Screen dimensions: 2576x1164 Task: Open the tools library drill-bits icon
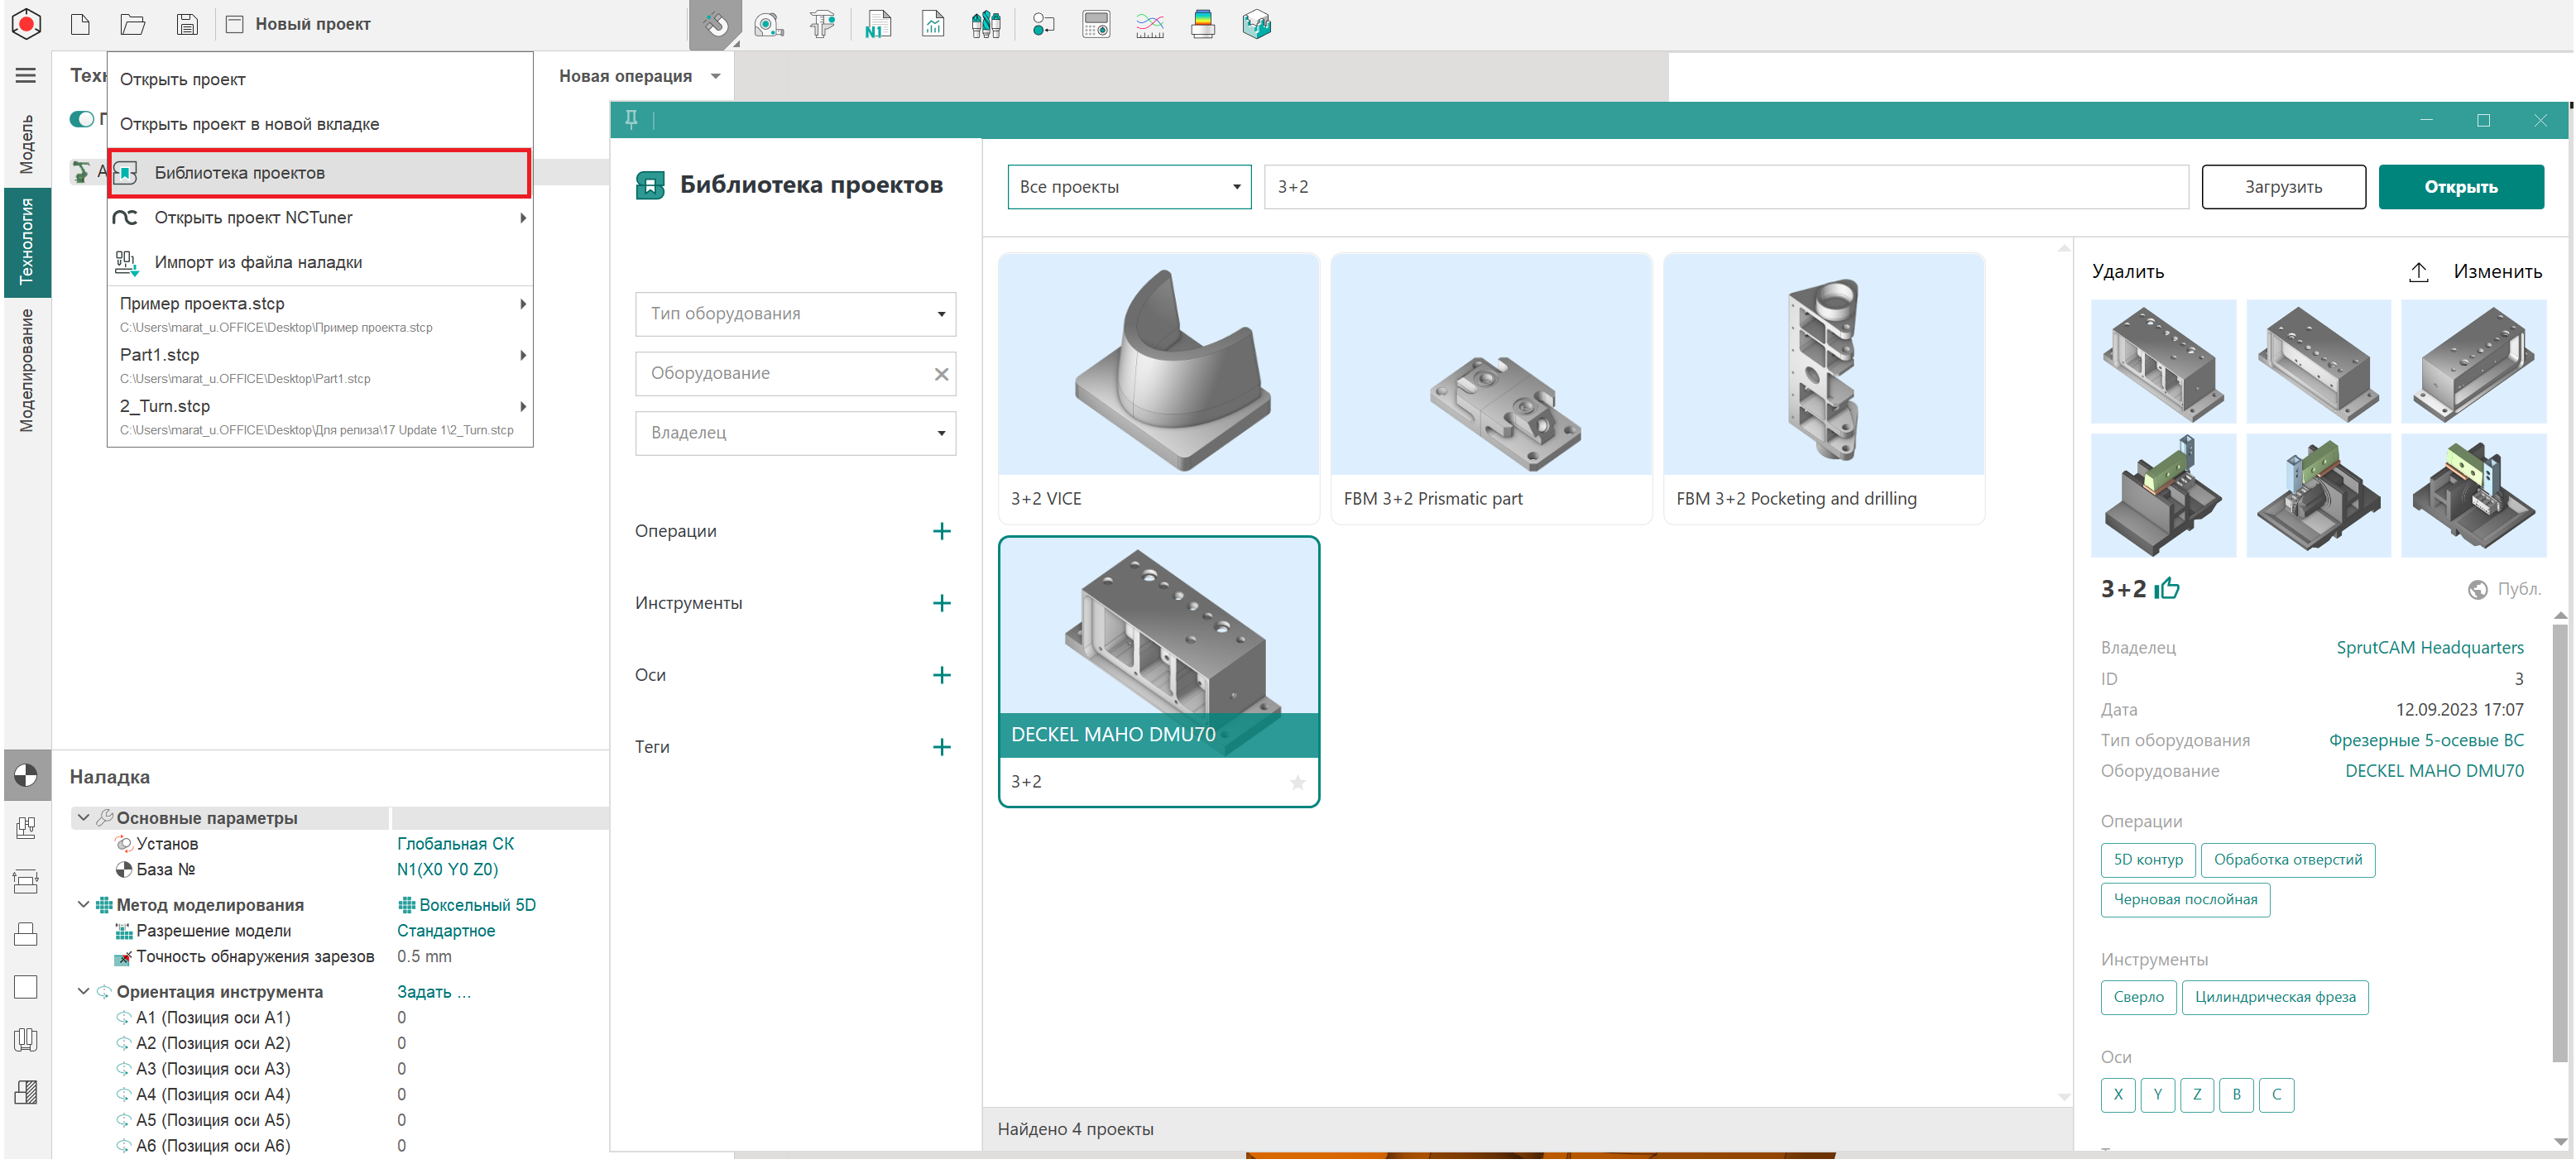click(986, 24)
